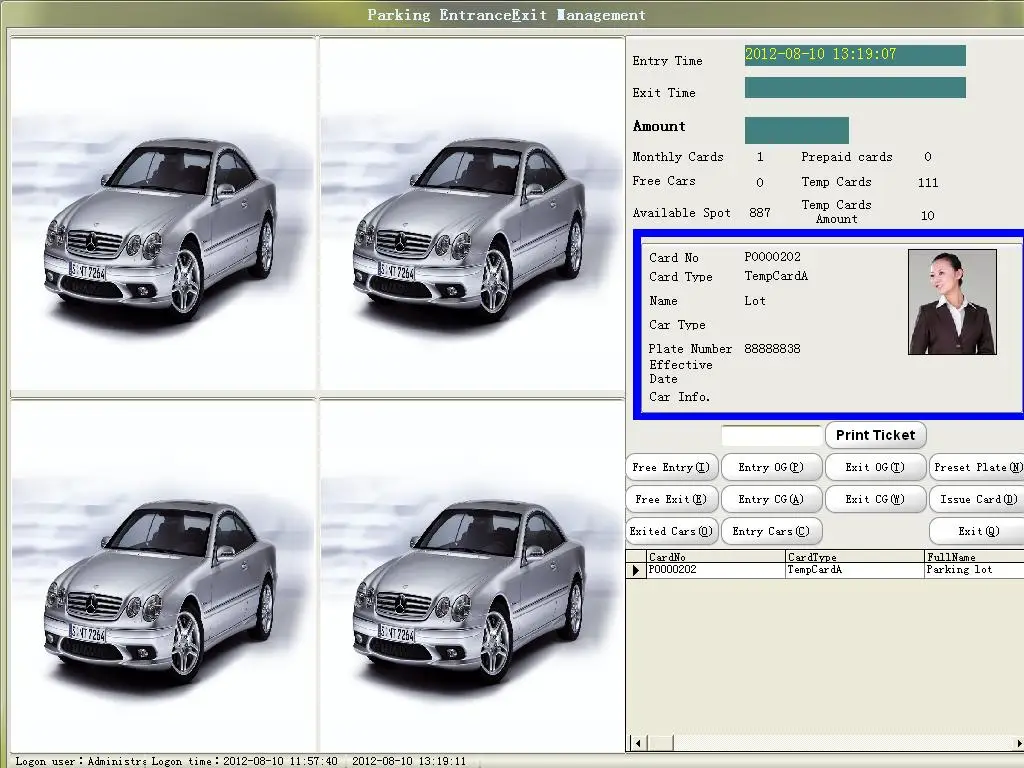1024x768 pixels.
Task: Select the row indicator arrow for P0000202
Action: pyautogui.click(x=635, y=570)
